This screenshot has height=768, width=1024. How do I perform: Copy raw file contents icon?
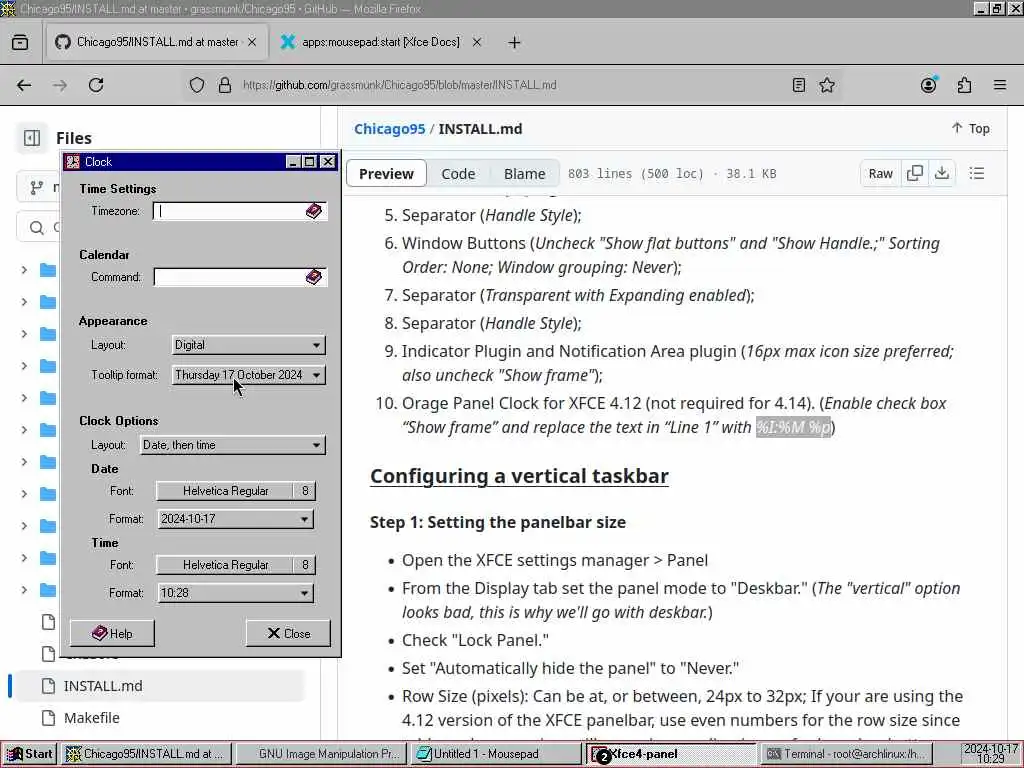coord(915,173)
